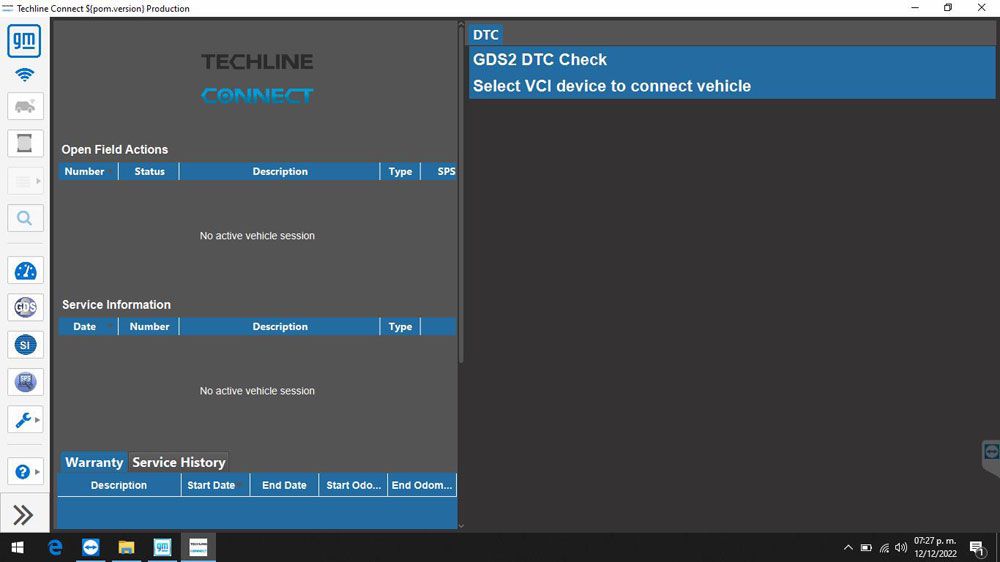
Task: Expand the sidebar with double chevron
Action: 25,515
